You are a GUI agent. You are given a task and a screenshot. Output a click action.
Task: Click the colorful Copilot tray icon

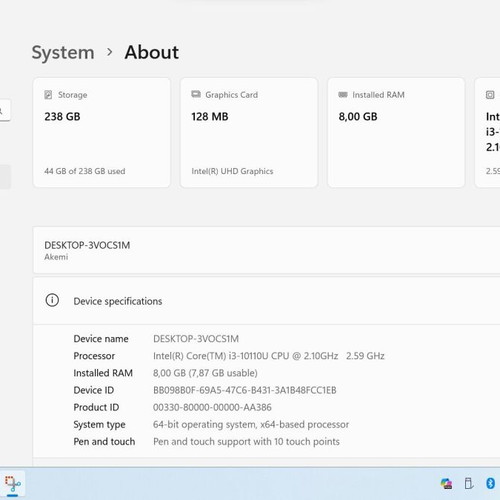pyautogui.click(x=446, y=483)
